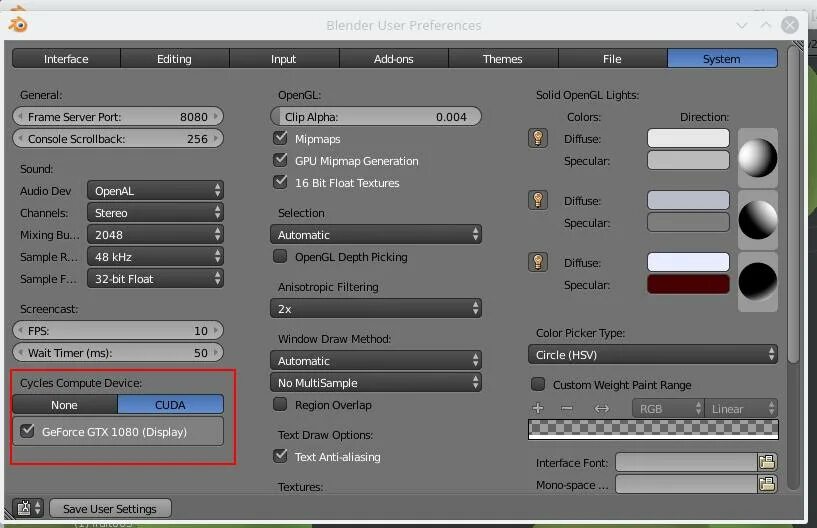Switch to the Themes tab
The height and width of the screenshot is (528, 817).
pos(503,59)
